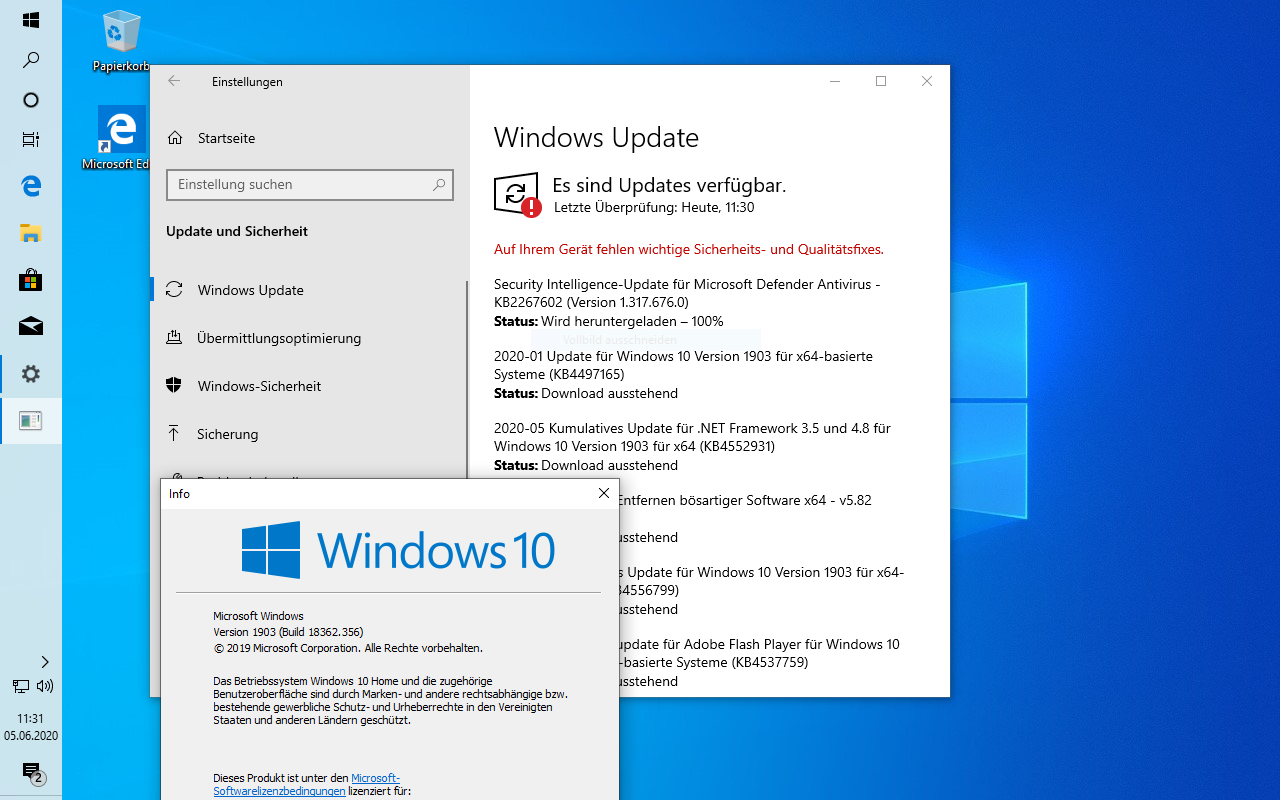1280x800 pixels.
Task: Click the Windows Update page title
Action: coord(596,137)
